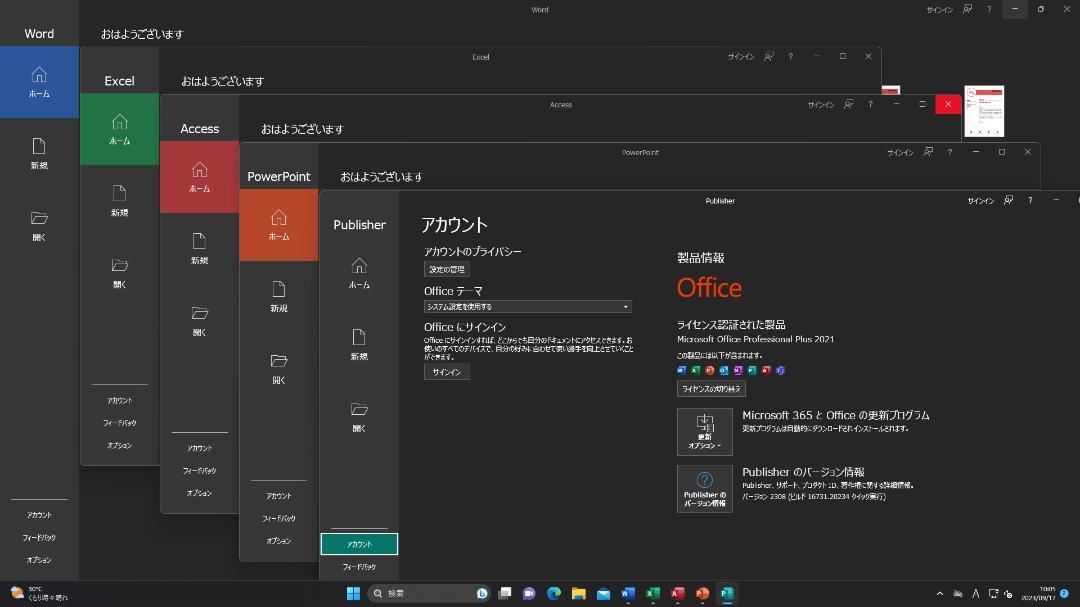Select New (新規) in the Word sidebar

click(39, 154)
